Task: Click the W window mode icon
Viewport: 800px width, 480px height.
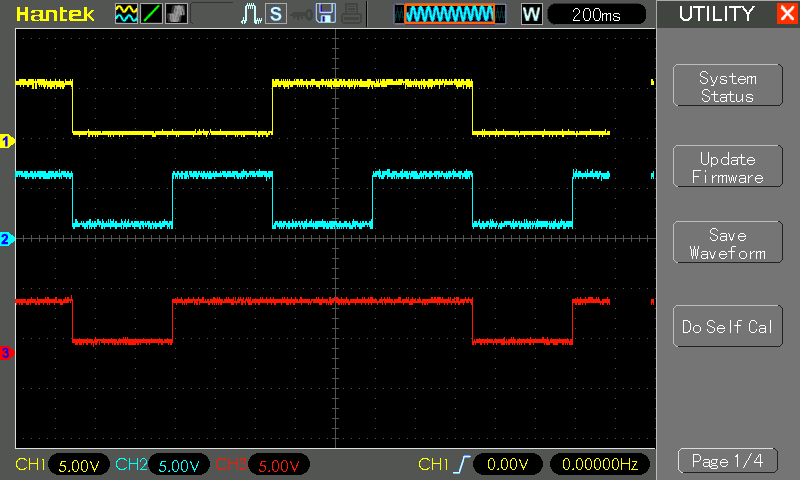Action: click(x=532, y=14)
